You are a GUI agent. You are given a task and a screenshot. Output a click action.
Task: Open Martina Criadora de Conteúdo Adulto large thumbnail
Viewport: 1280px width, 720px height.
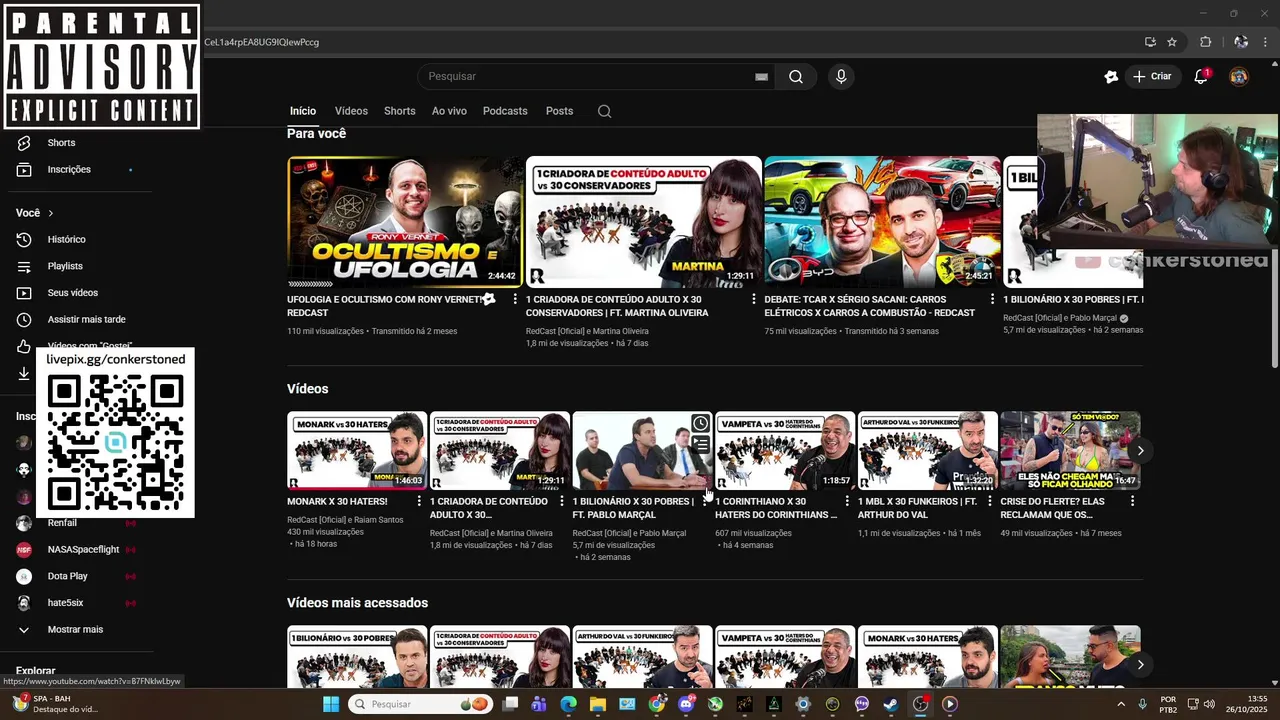coord(644,222)
